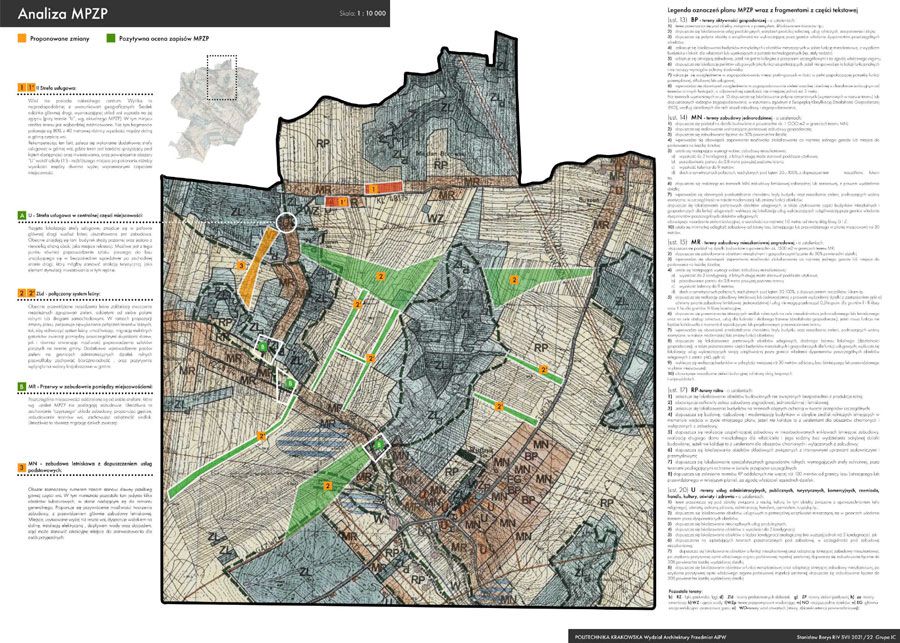The image size is (900, 643).
Task: Click the white circle marker on the map
Action: (x=288, y=222)
